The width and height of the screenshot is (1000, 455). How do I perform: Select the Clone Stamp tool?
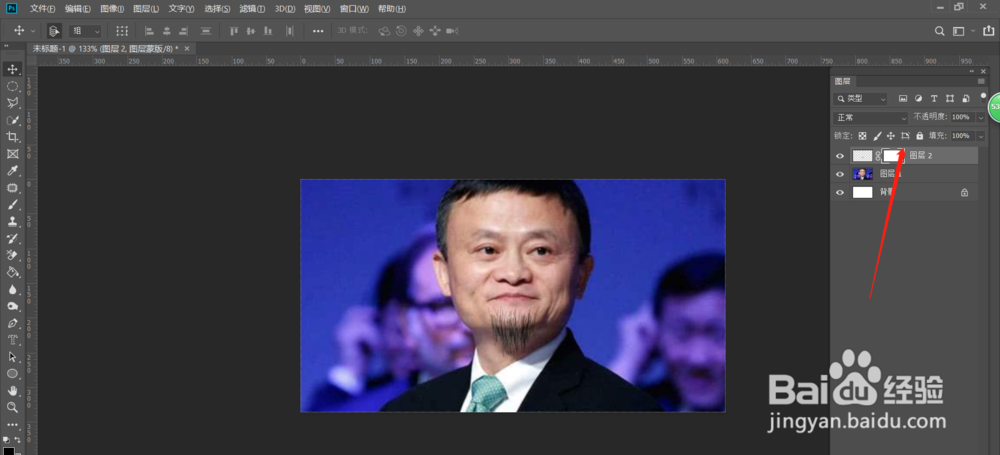coord(12,221)
